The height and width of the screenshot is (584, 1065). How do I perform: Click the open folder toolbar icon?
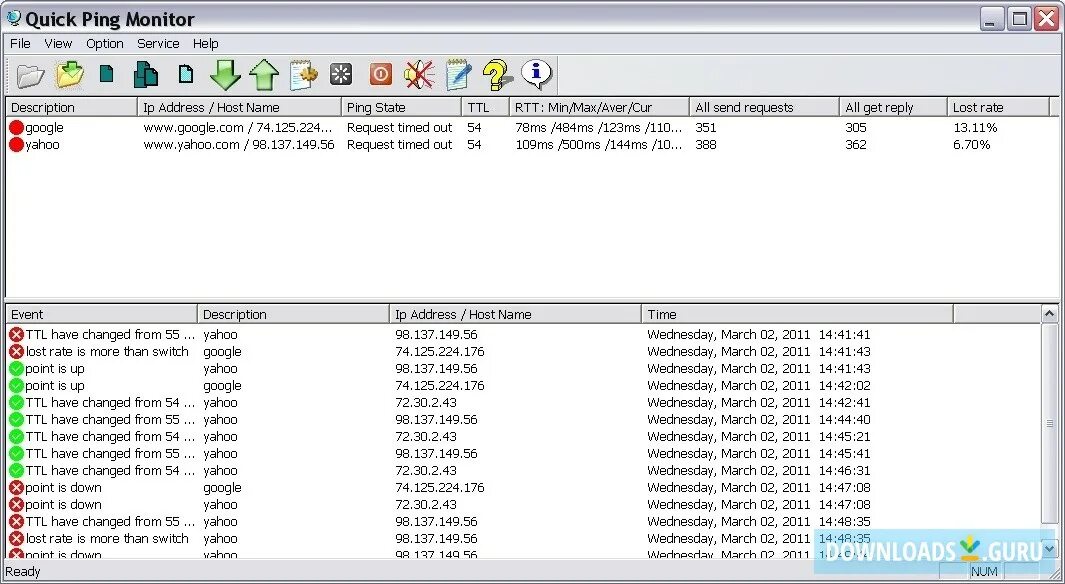coord(30,75)
